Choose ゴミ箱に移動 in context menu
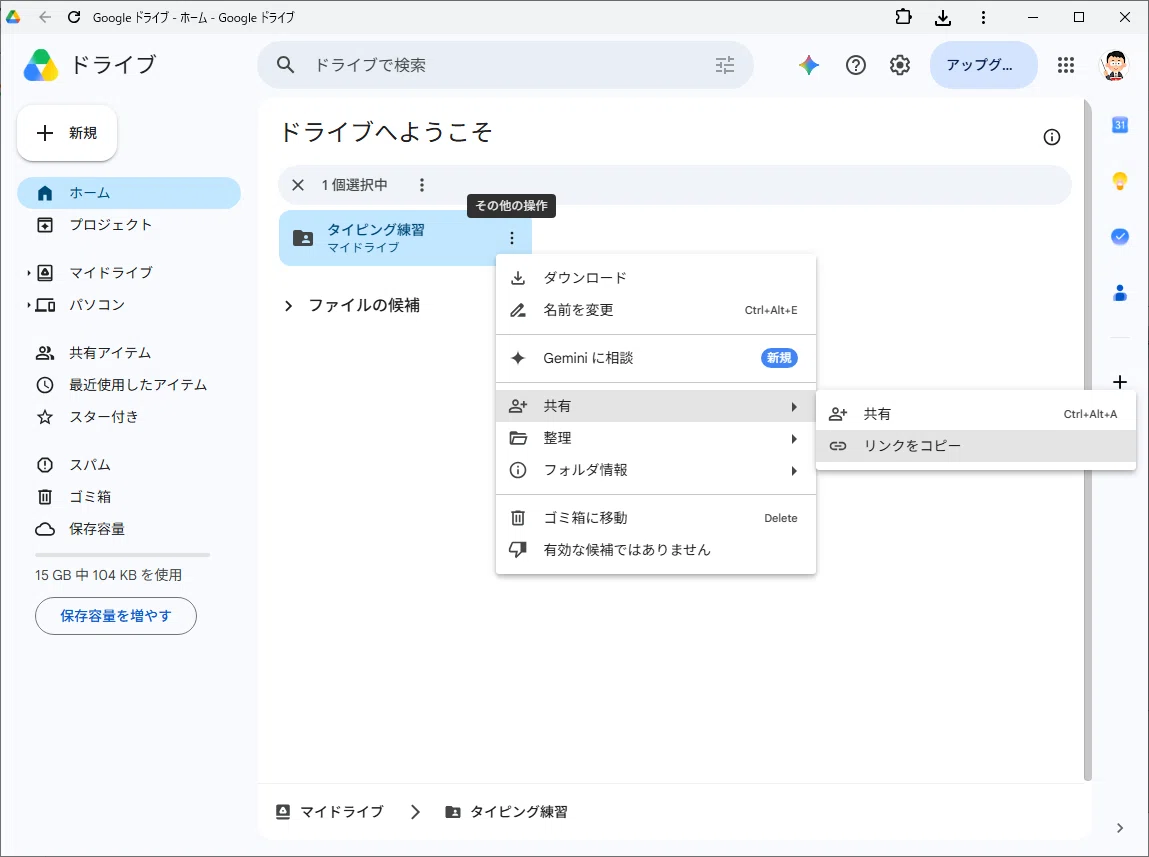This screenshot has height=857, width=1149. pos(656,518)
